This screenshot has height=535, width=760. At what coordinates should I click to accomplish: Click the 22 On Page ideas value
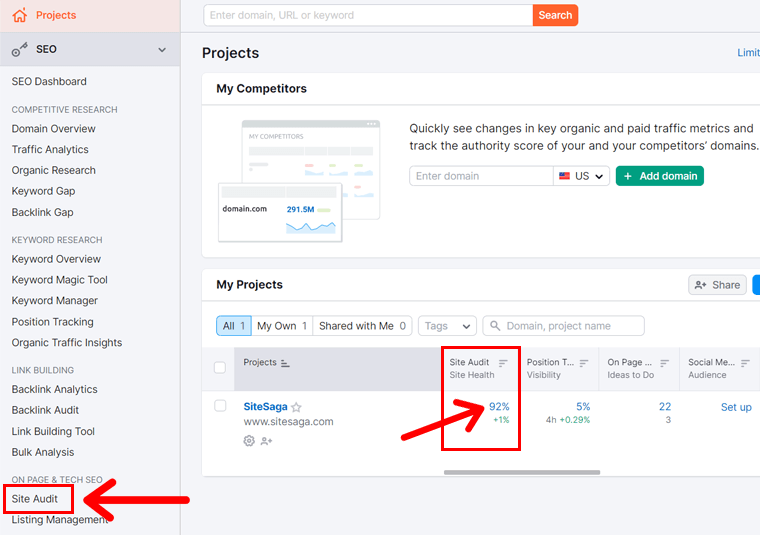coord(665,407)
